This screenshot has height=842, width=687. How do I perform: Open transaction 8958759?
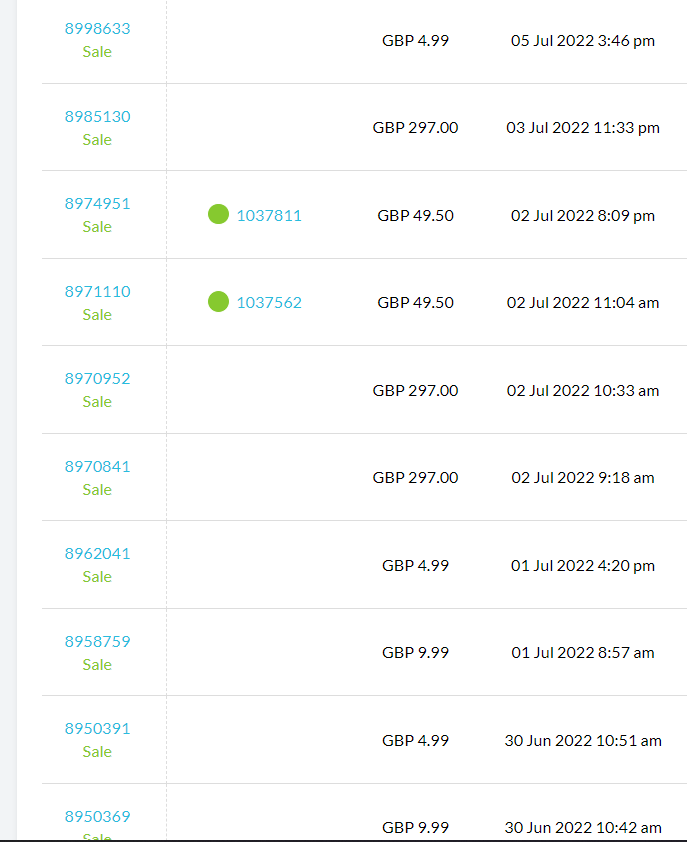click(x=97, y=641)
